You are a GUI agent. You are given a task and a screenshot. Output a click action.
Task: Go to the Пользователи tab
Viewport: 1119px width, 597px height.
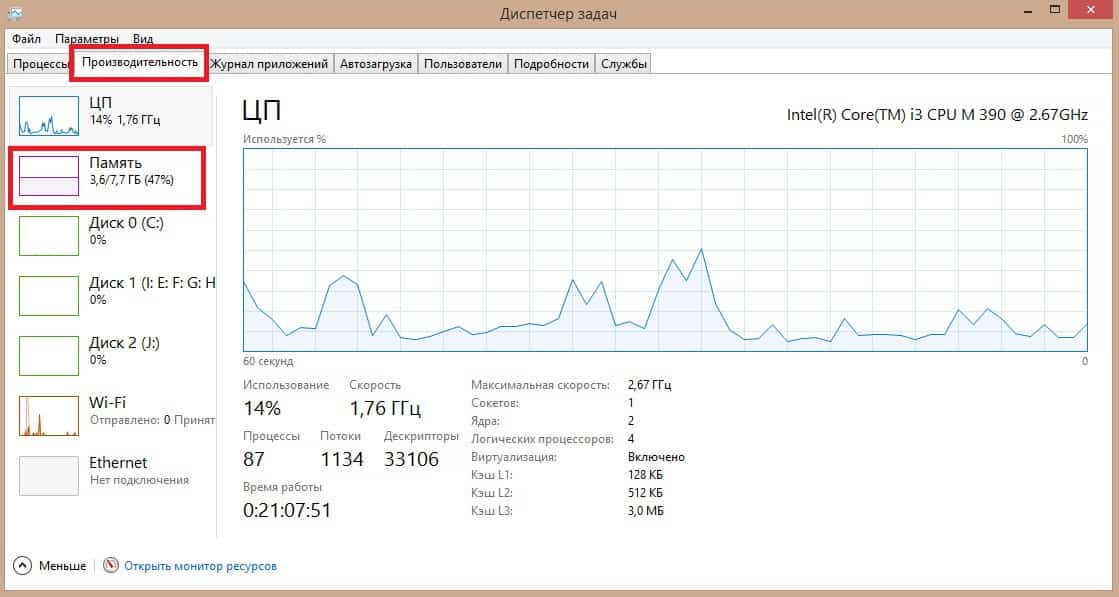[462, 64]
